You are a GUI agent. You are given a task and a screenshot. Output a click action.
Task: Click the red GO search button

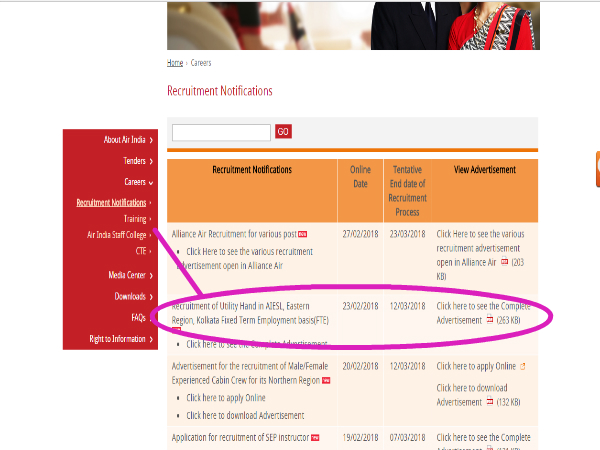click(x=283, y=132)
